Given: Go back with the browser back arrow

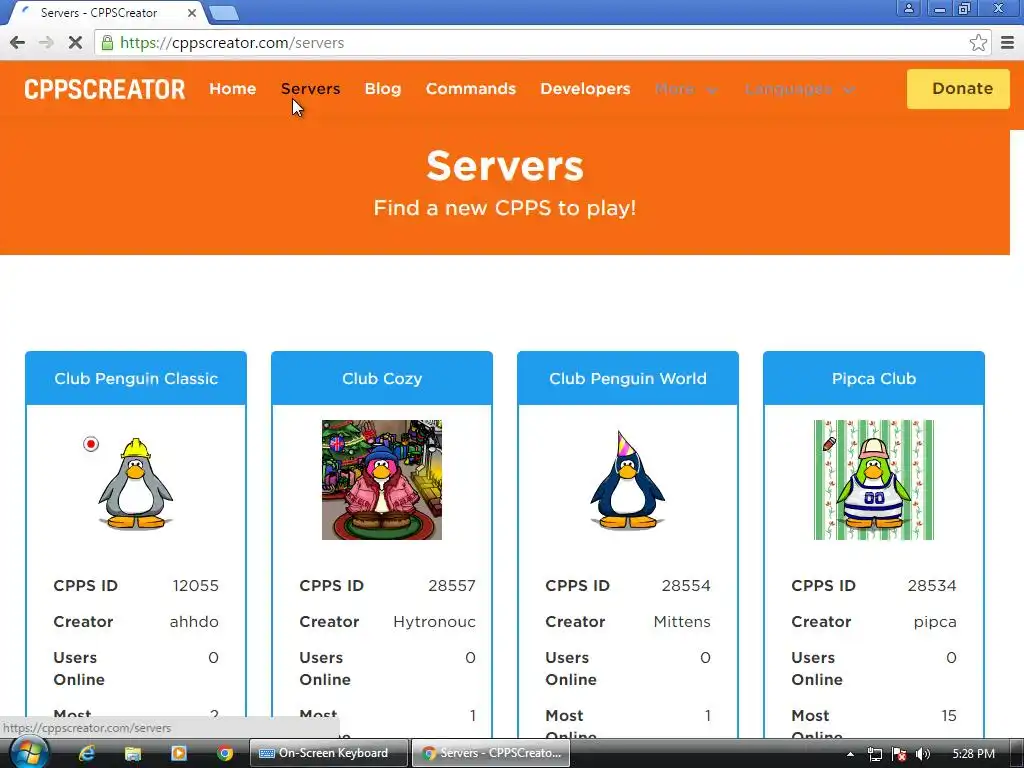Looking at the screenshot, I should coord(18,43).
